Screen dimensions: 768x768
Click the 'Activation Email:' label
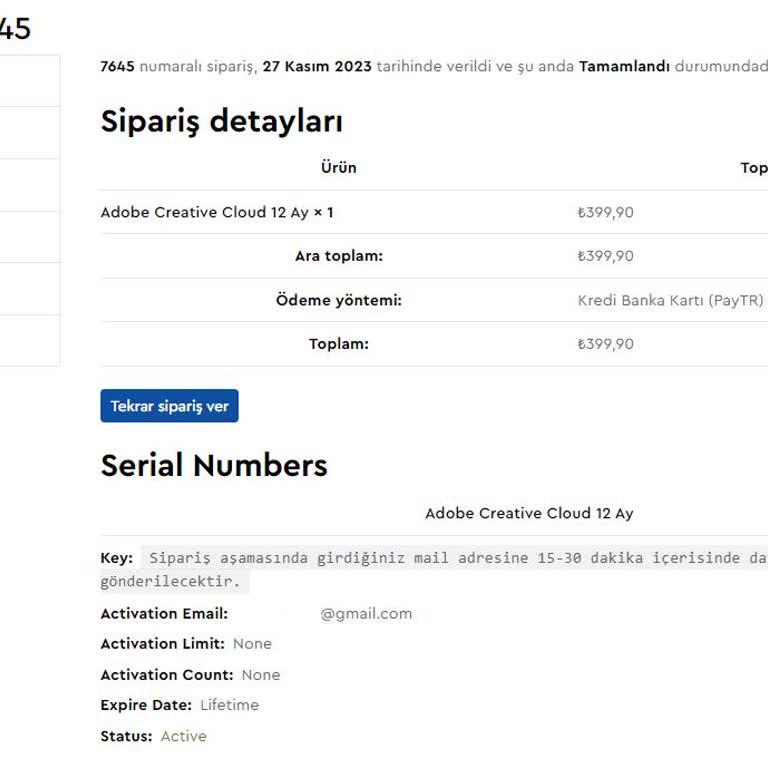[x=164, y=613]
